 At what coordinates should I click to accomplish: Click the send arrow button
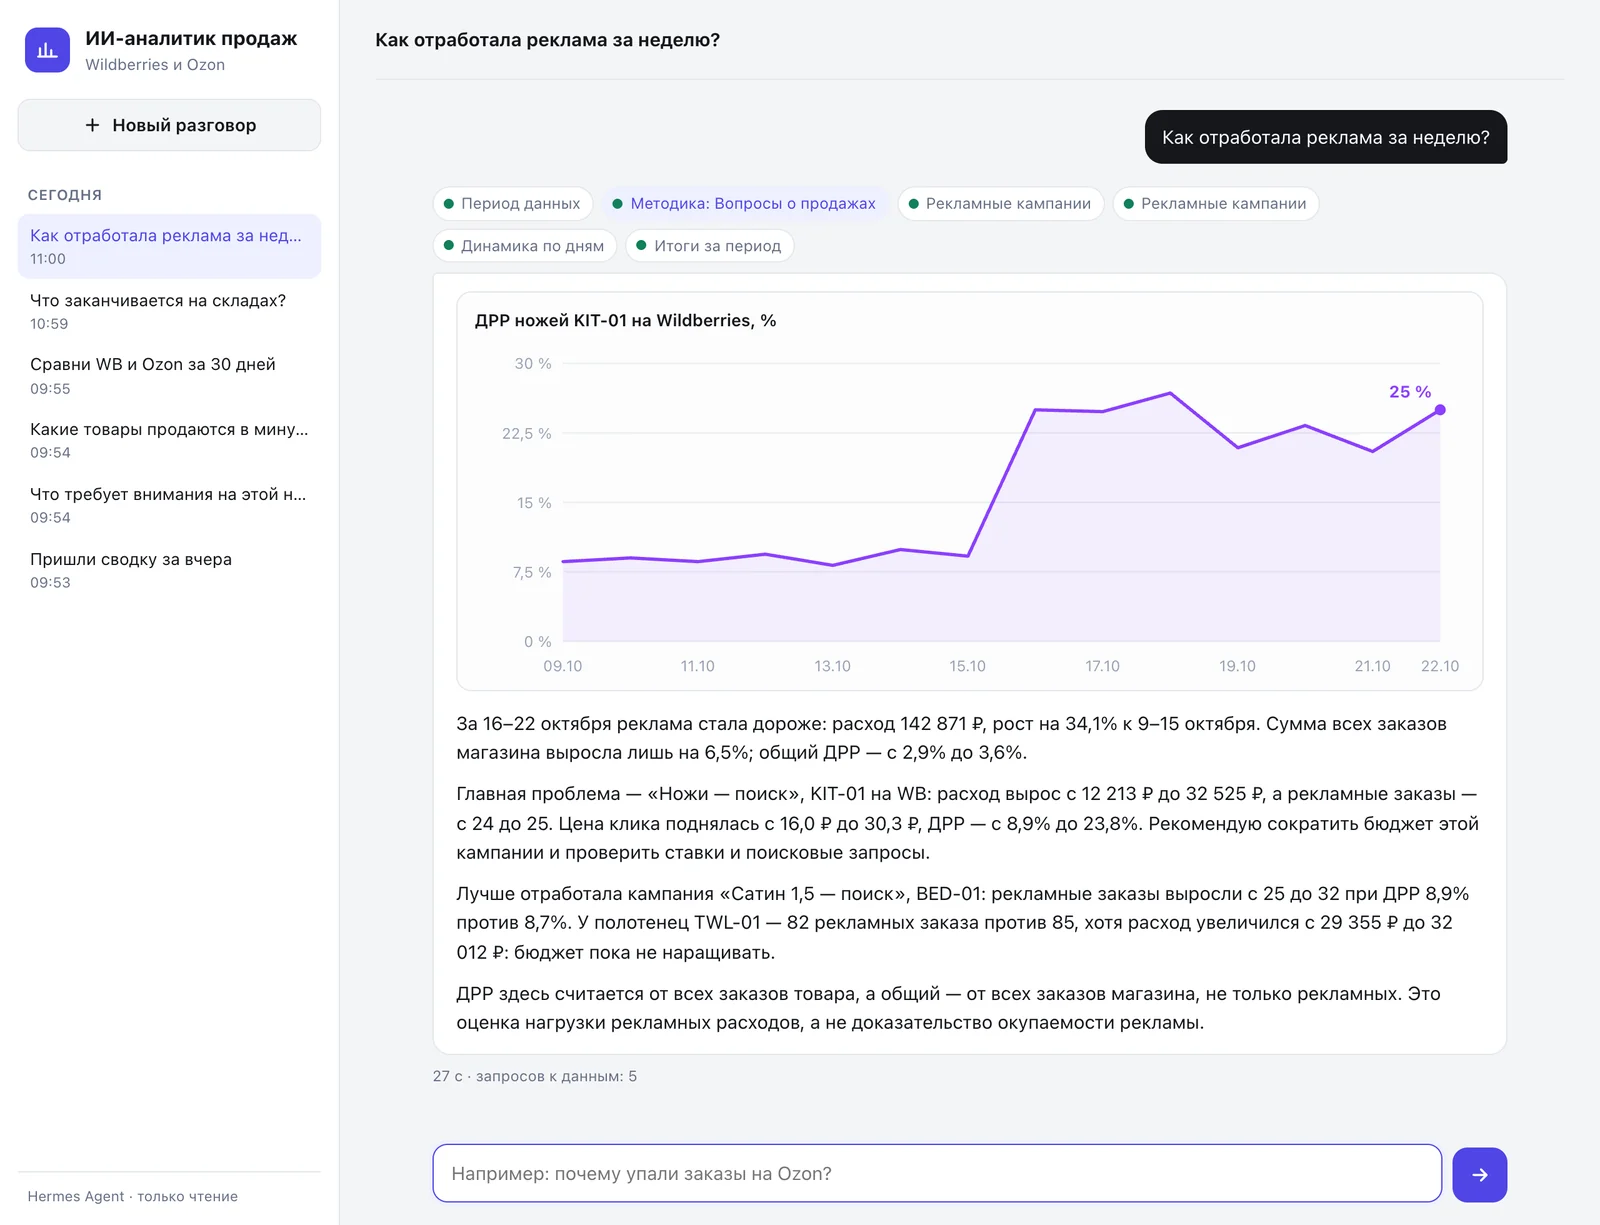click(1479, 1174)
